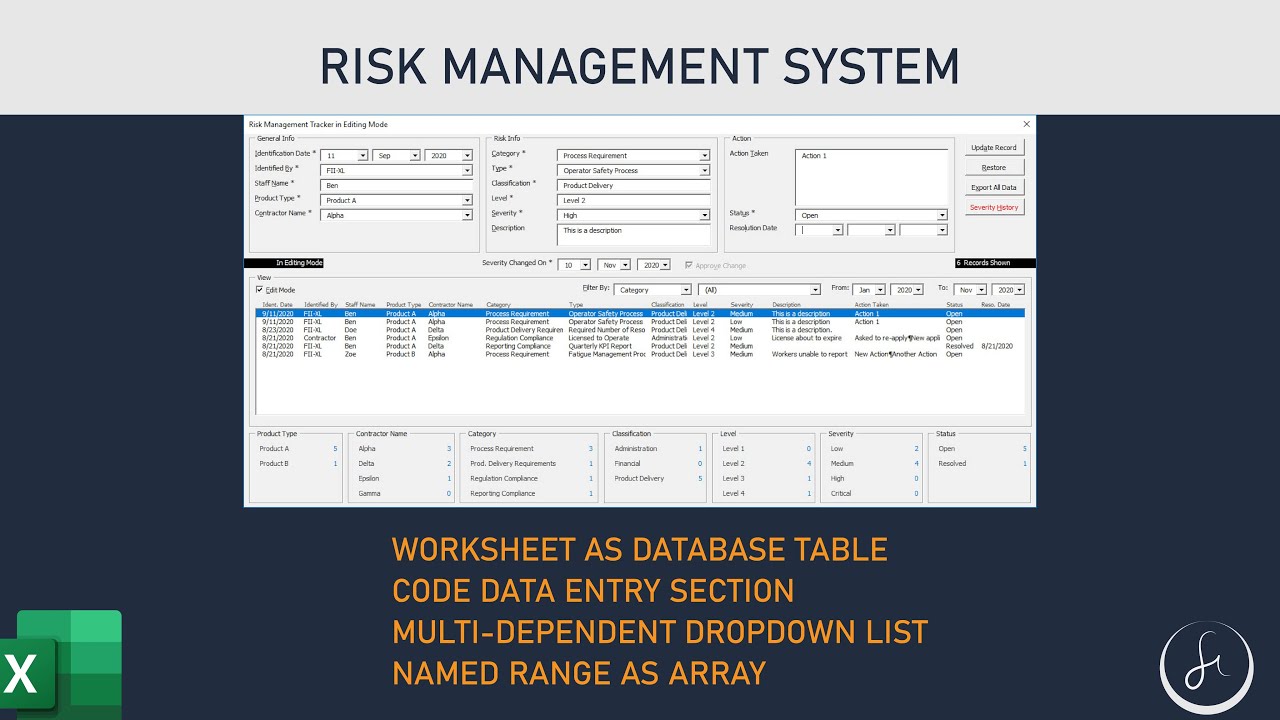The height and width of the screenshot is (720, 1280).
Task: Close the Risk Management Tracker form
Action: coord(1026,124)
